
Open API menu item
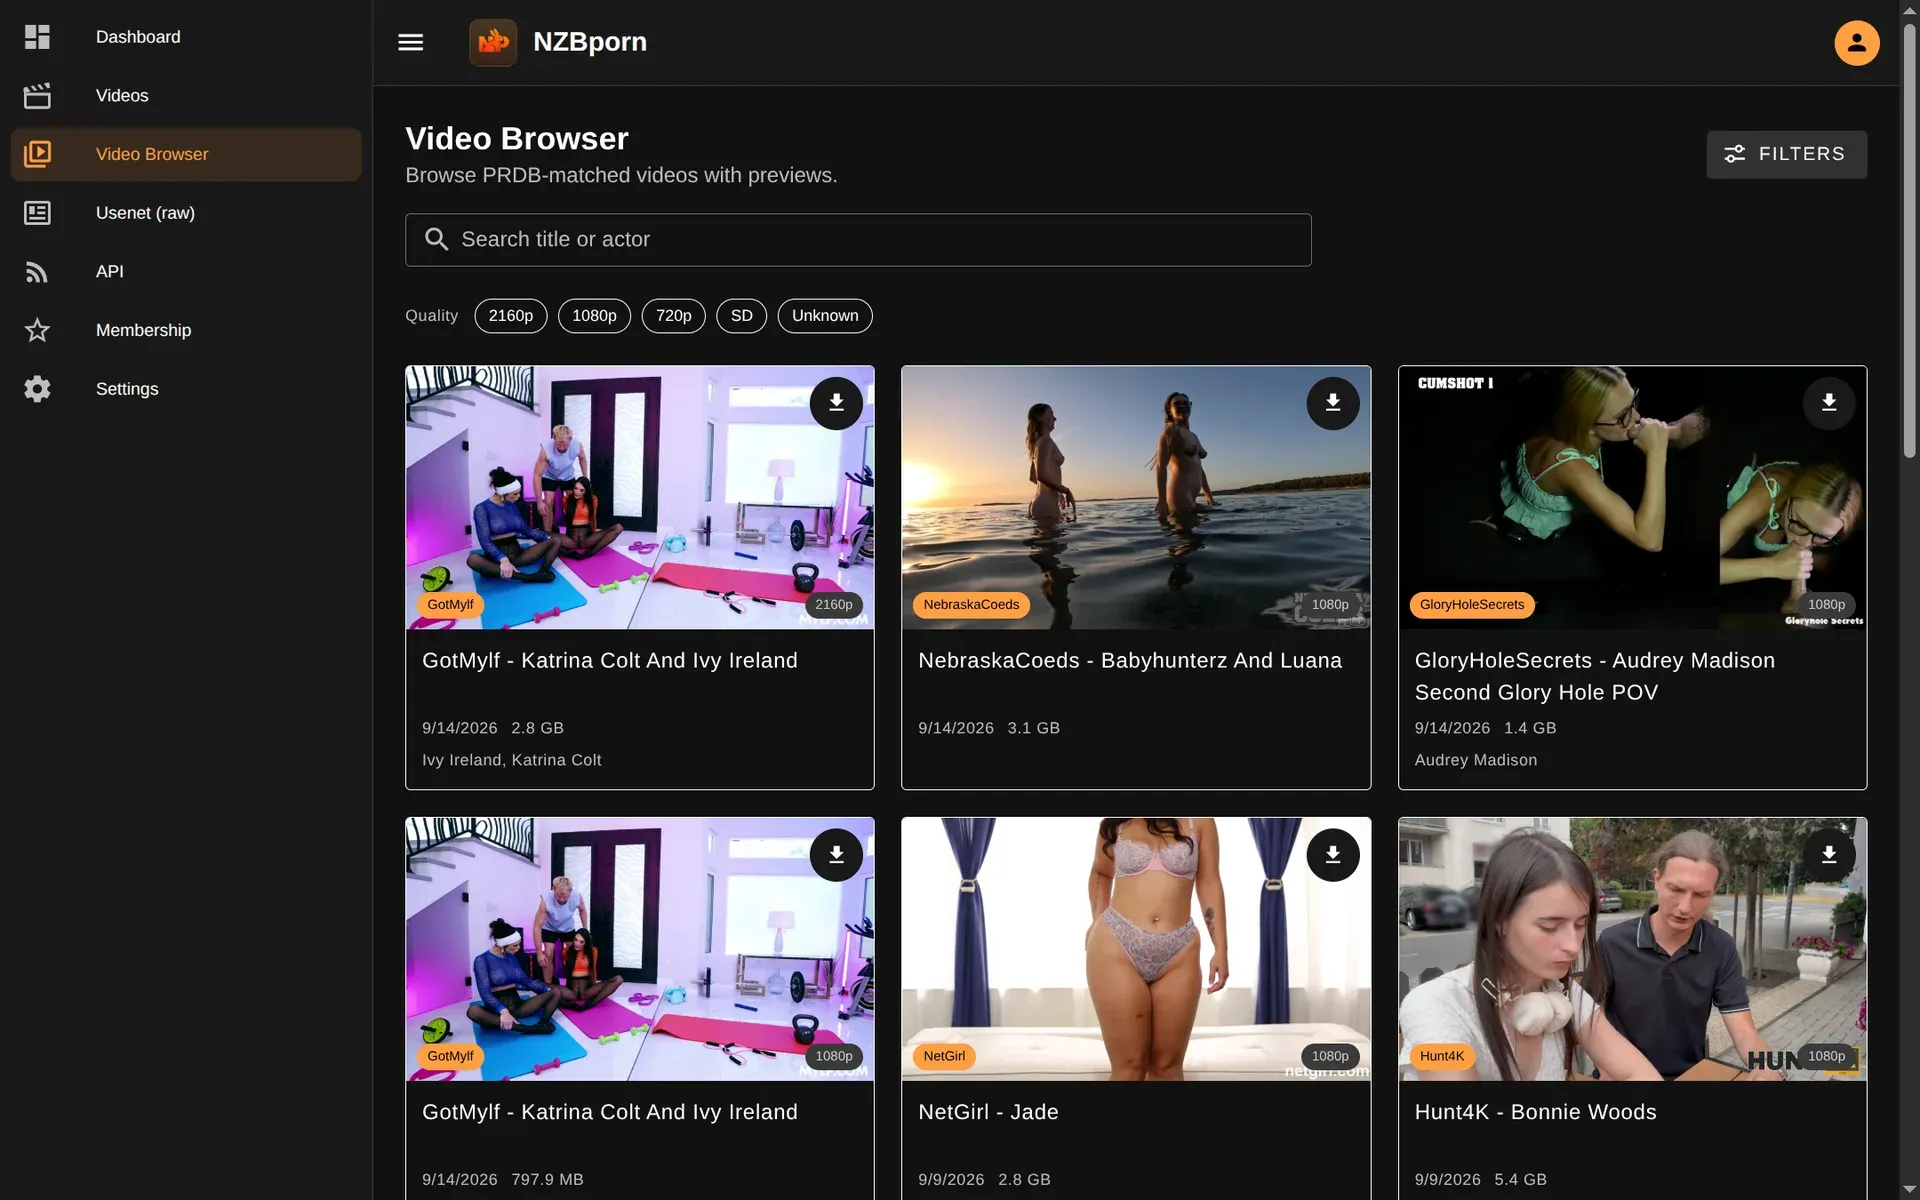tap(186, 272)
